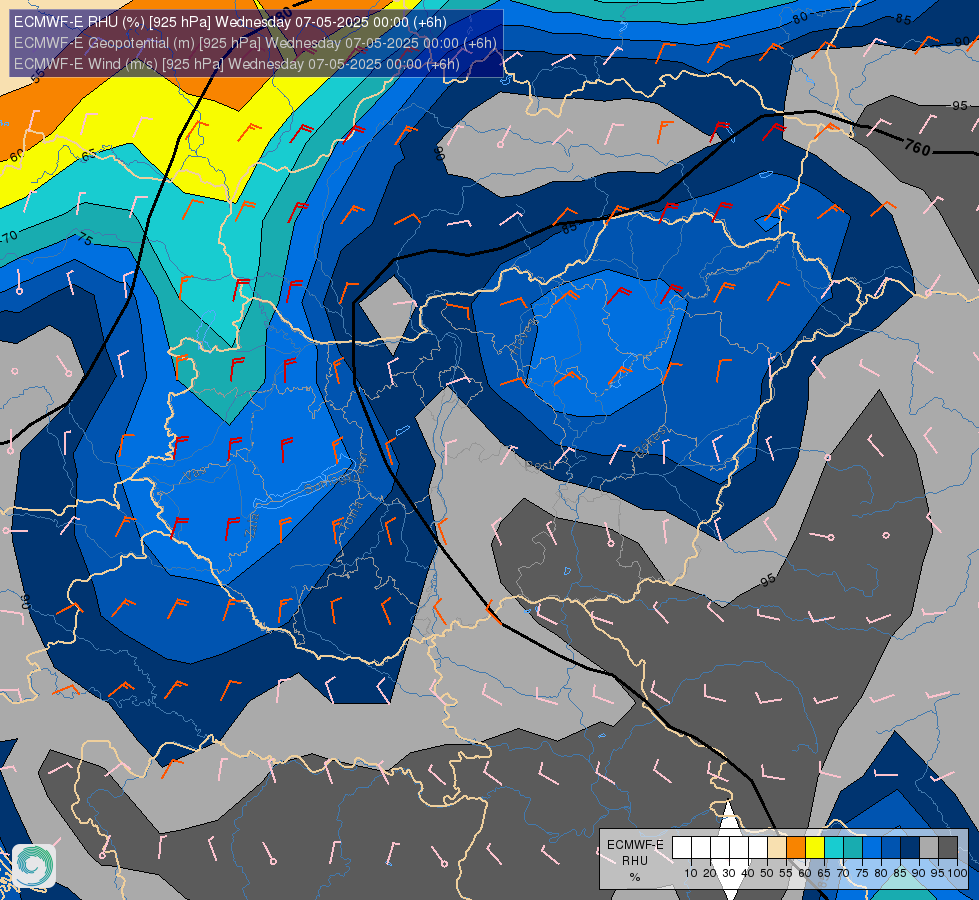Click the 80 contour label near top edge
The height and width of the screenshot is (900, 979).
pyautogui.click(x=800, y=17)
